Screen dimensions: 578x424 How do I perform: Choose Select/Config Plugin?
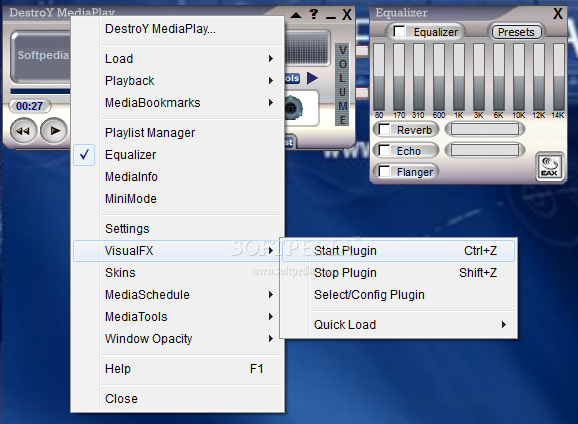click(x=398, y=295)
